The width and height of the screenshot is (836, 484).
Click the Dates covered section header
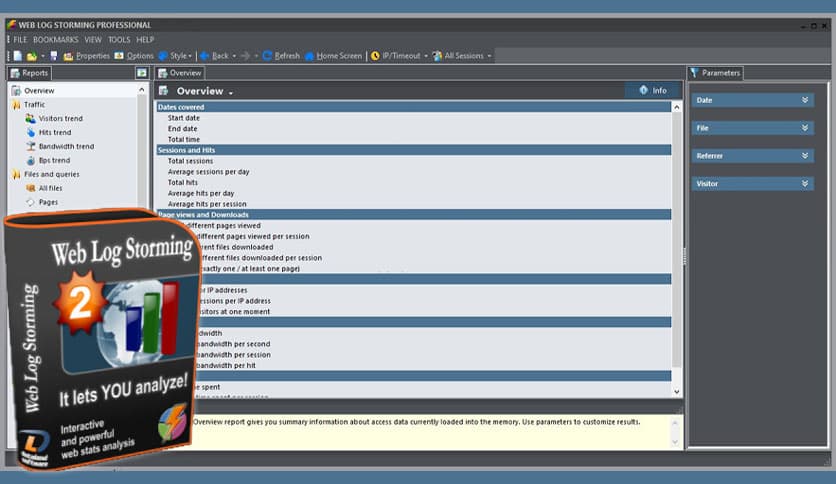[413, 107]
